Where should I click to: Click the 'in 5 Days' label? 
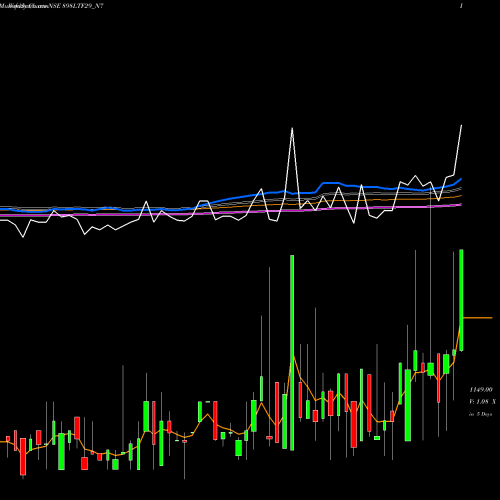point(481,414)
